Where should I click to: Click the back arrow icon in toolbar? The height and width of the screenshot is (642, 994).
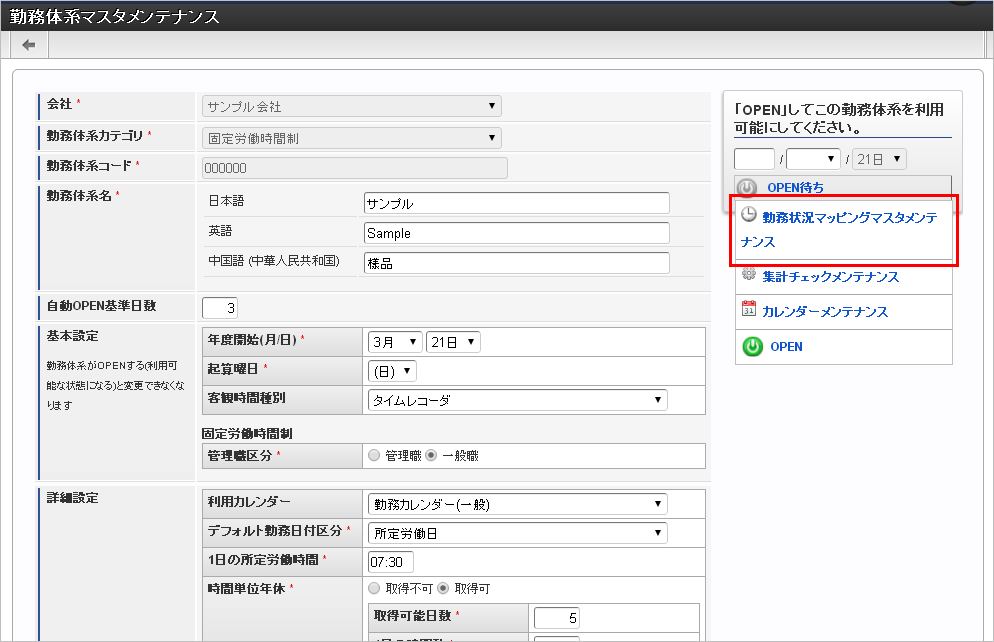(x=29, y=45)
